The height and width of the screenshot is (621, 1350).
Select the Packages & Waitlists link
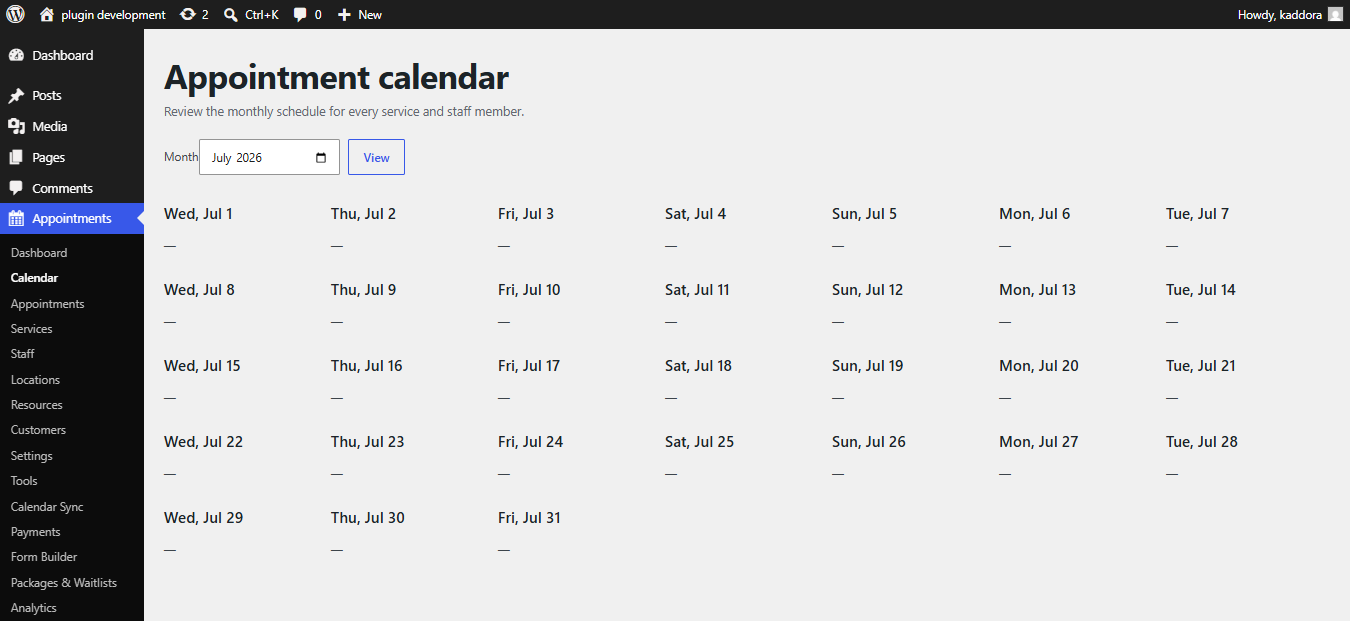(64, 583)
